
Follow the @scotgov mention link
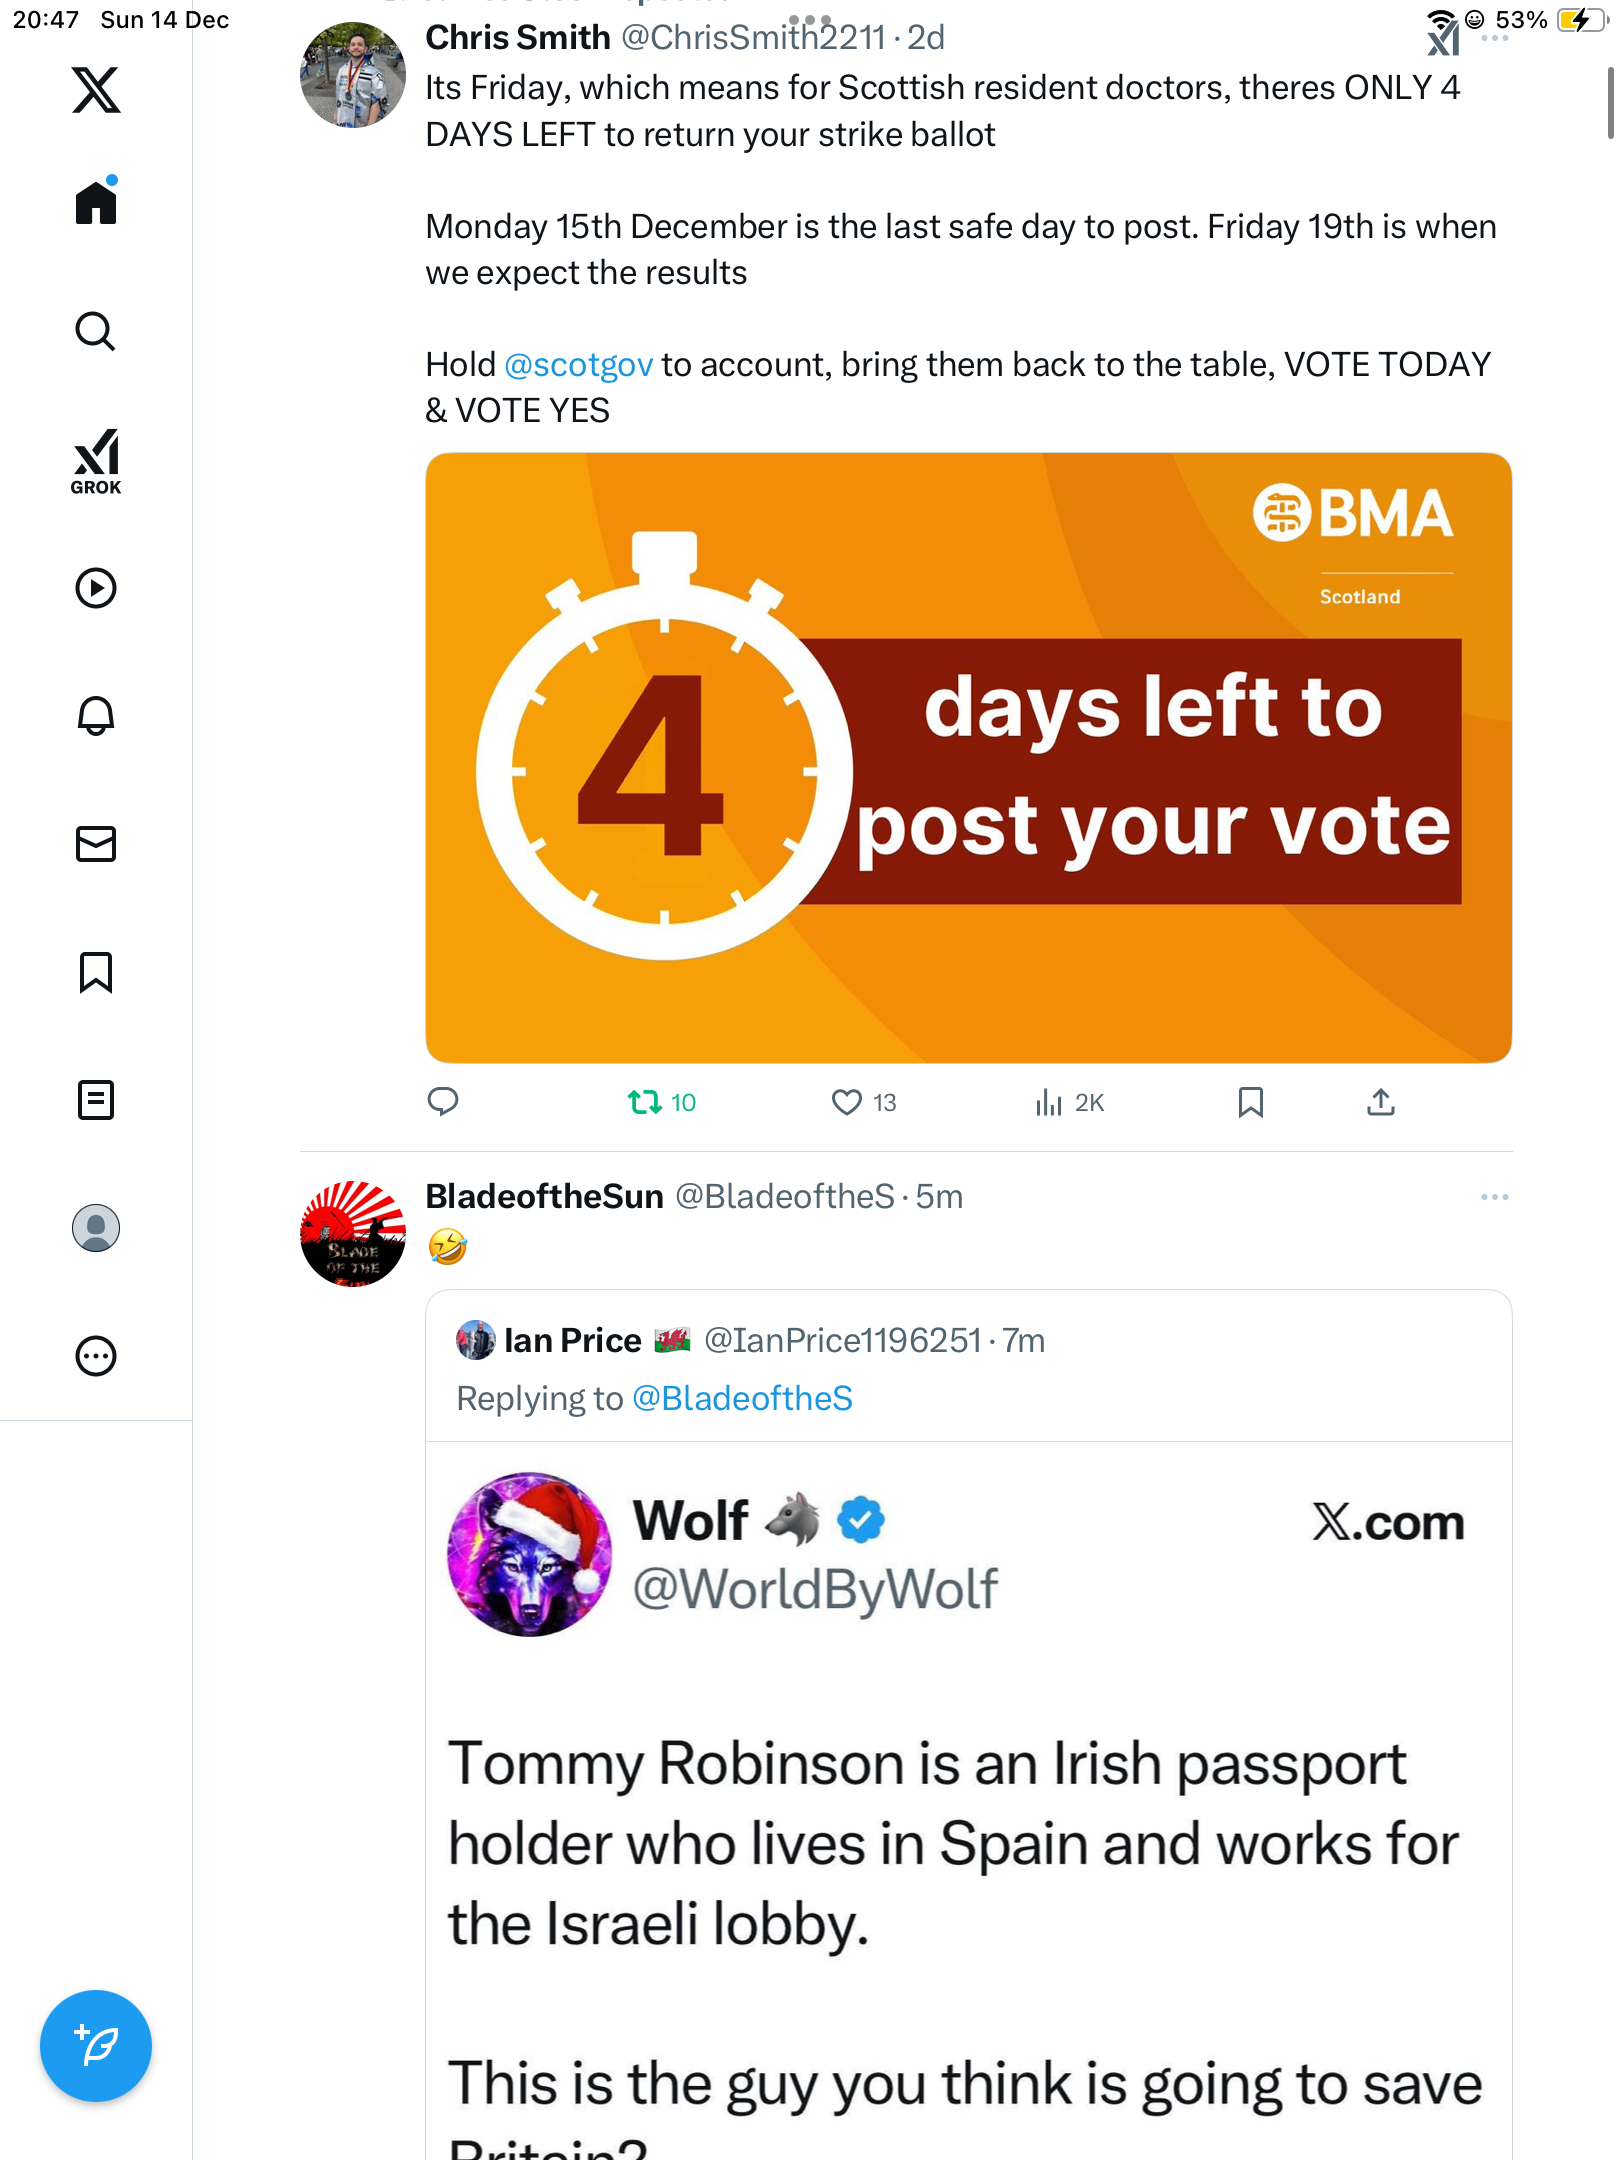pos(578,365)
